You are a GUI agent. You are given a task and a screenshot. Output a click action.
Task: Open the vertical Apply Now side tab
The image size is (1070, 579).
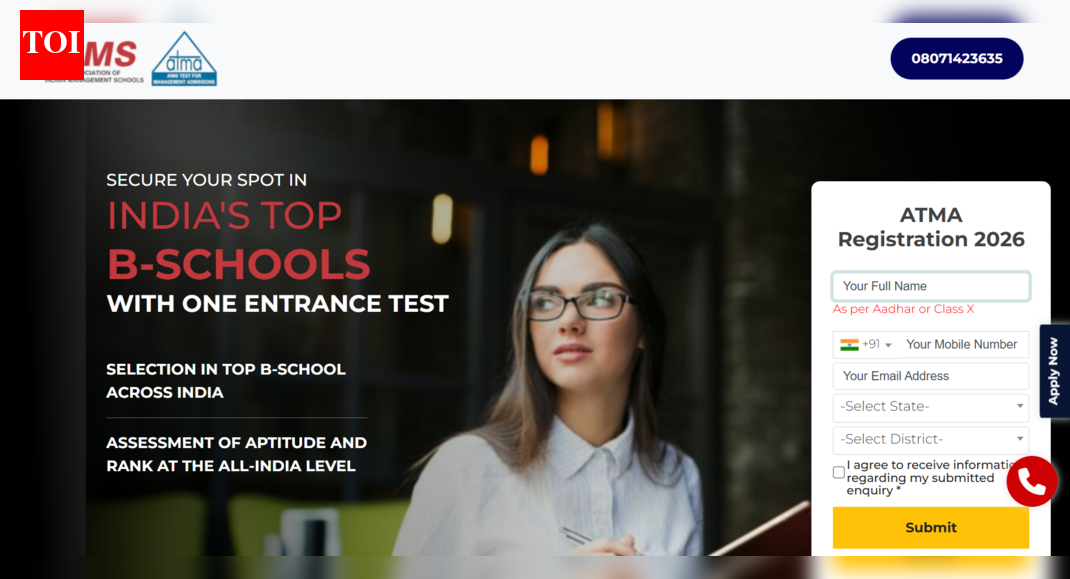1054,371
